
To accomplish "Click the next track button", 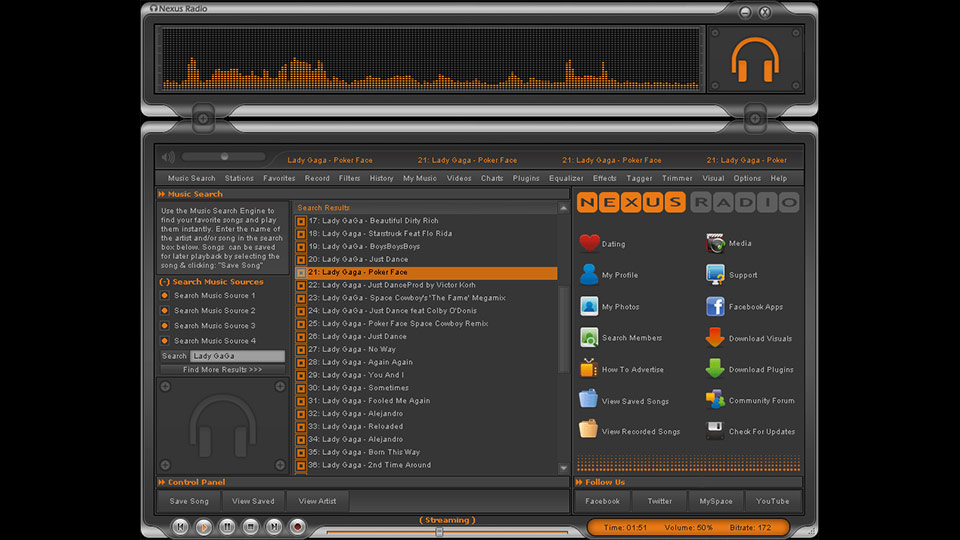I will (274, 527).
